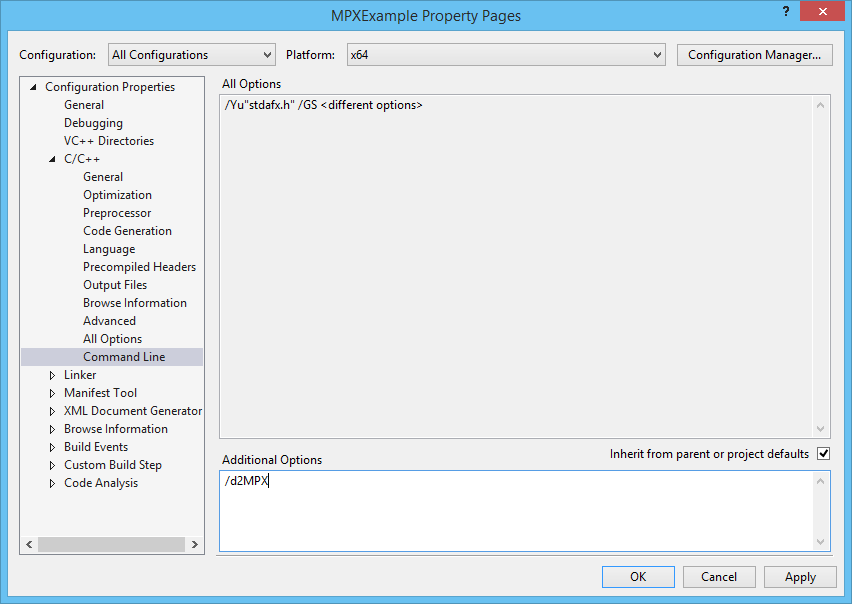Click the All Options scrollbar down arrow
This screenshot has height=604, width=852.
(x=822, y=428)
